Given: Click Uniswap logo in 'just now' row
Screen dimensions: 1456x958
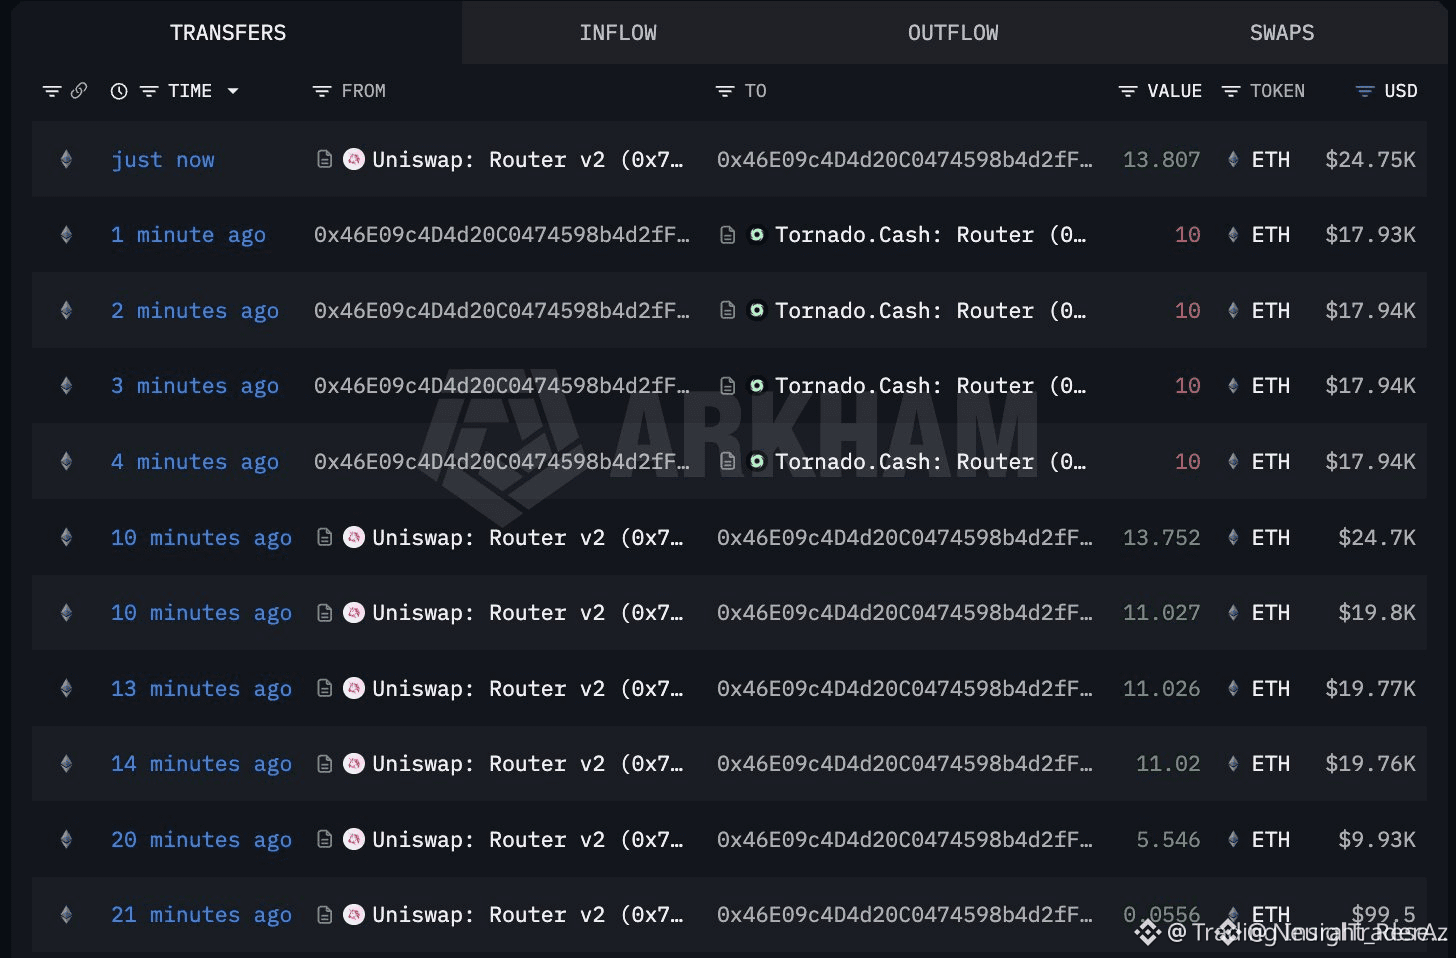Looking at the screenshot, I should click(354, 159).
